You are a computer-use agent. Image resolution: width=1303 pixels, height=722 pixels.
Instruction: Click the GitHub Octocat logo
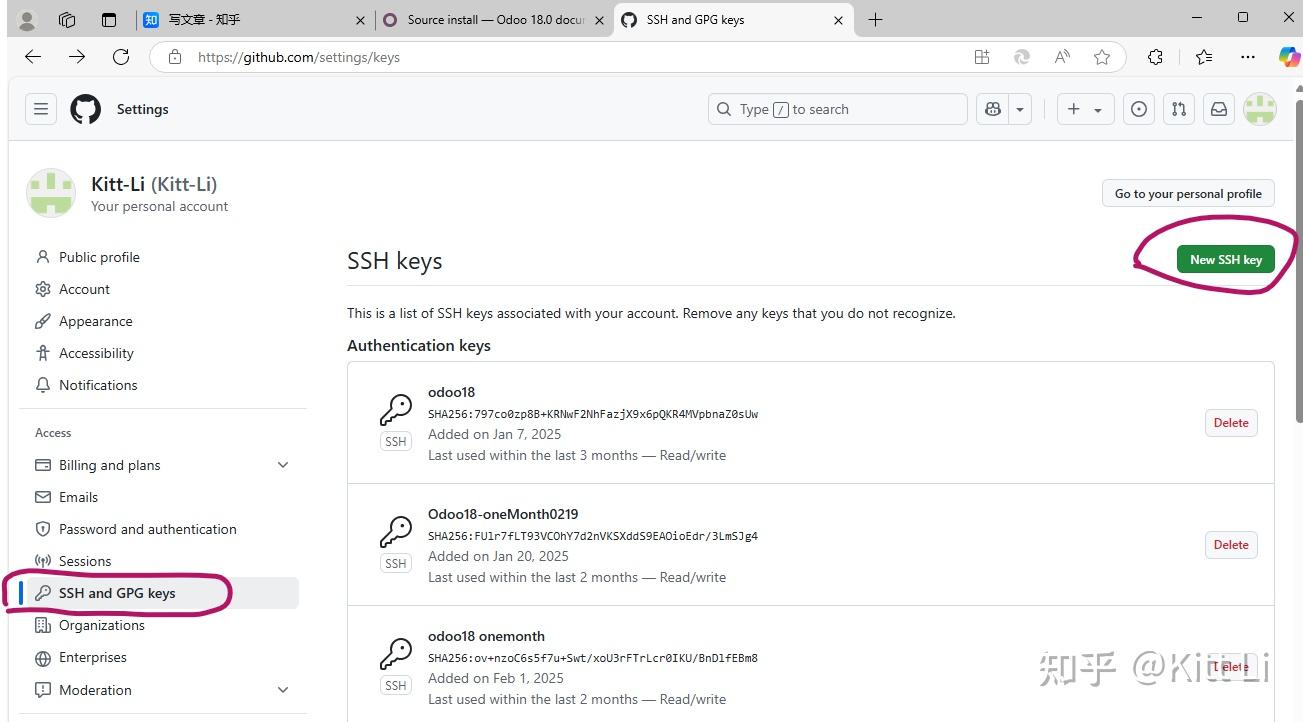coord(86,109)
